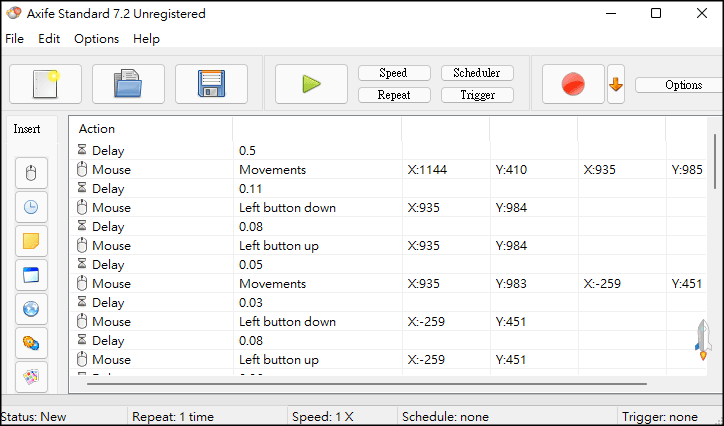Create a new macro file

[x=45, y=84]
